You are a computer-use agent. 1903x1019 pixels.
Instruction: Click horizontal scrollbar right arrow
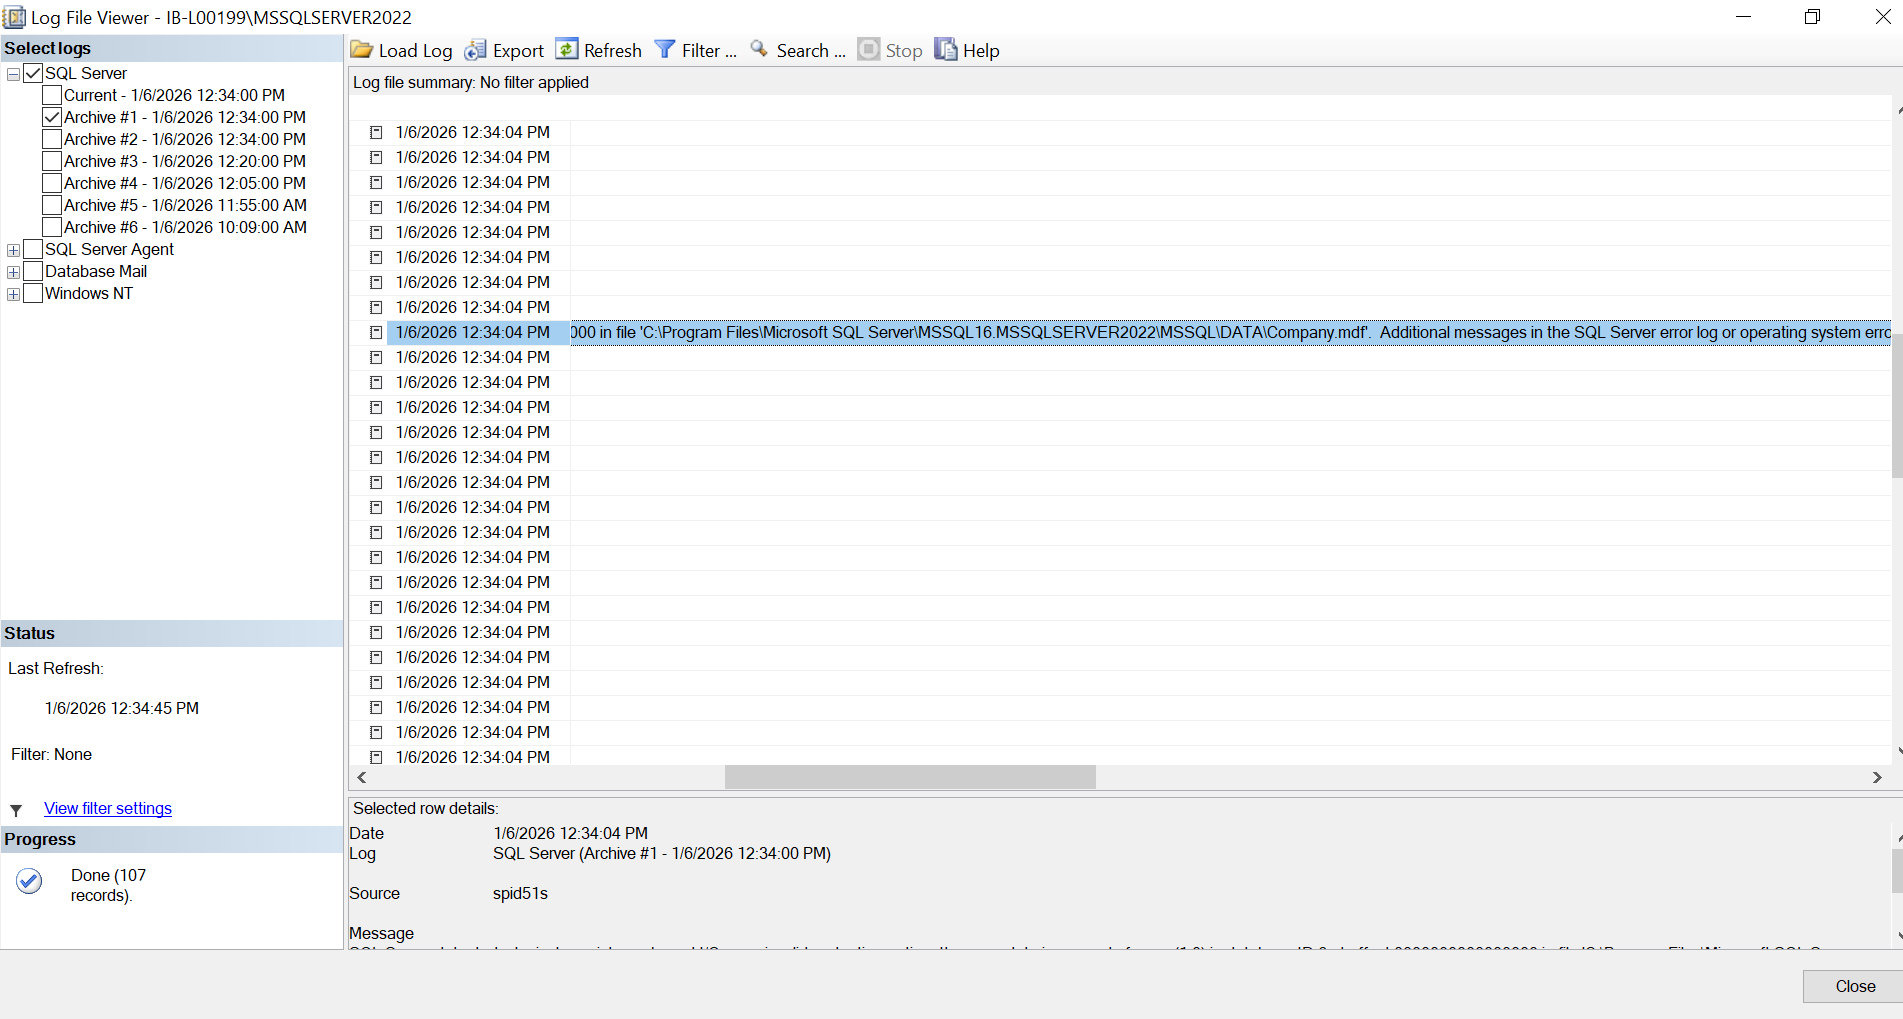pyautogui.click(x=1877, y=777)
